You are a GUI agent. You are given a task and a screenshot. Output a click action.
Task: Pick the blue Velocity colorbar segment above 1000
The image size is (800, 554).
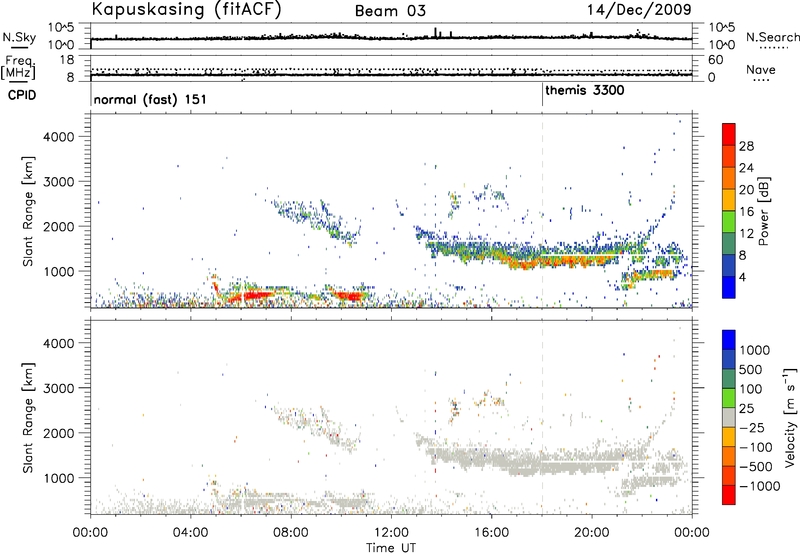click(729, 340)
